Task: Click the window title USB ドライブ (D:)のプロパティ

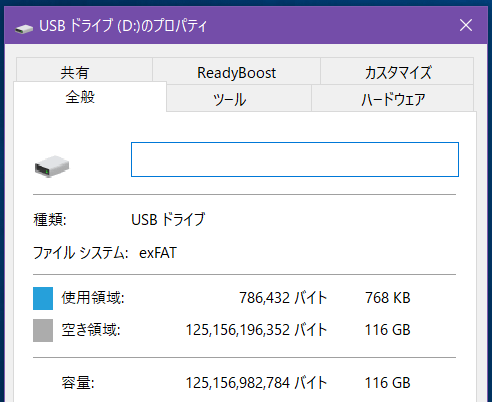Action: coord(123,26)
